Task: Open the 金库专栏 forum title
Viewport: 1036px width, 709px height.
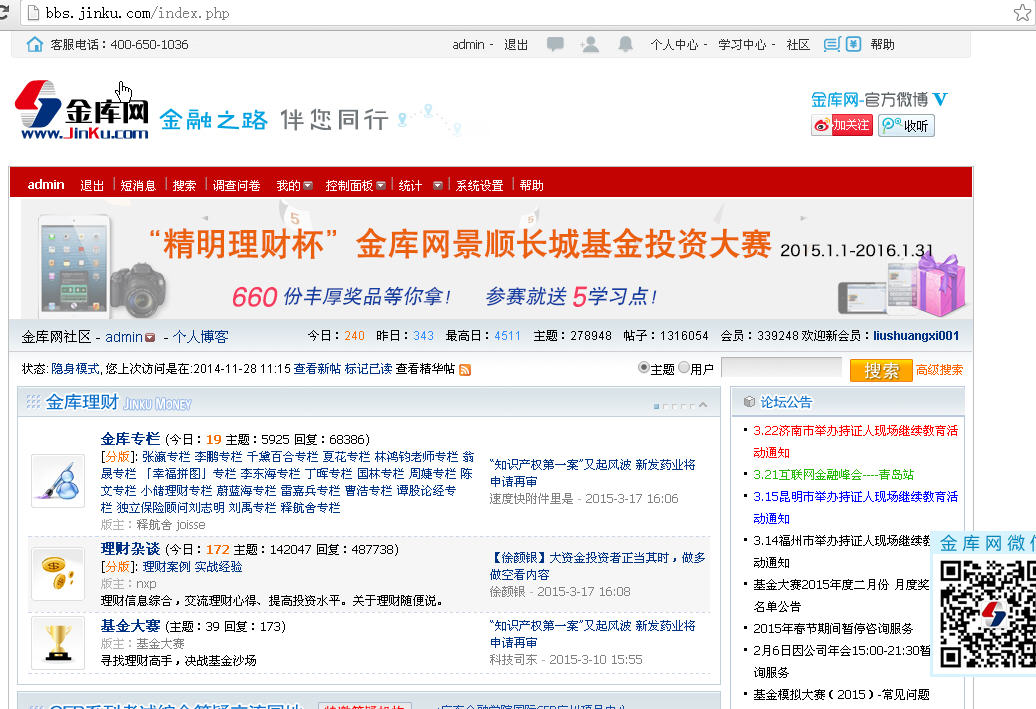Action: (130, 439)
